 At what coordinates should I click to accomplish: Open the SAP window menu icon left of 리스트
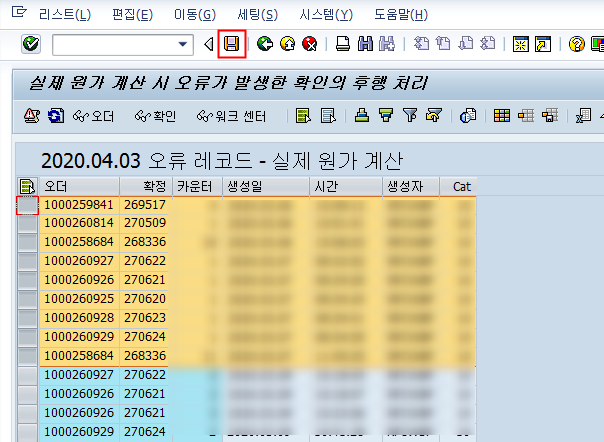tap(19, 13)
